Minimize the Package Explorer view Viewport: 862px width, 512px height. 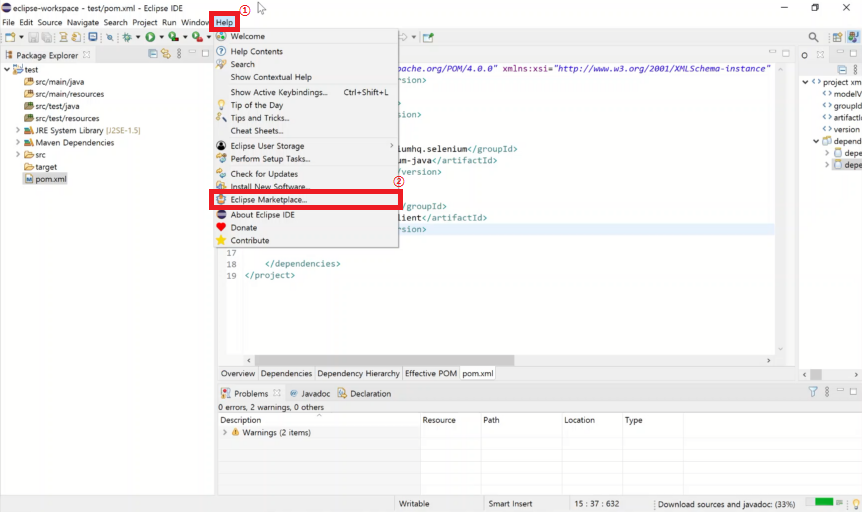(x=192, y=52)
